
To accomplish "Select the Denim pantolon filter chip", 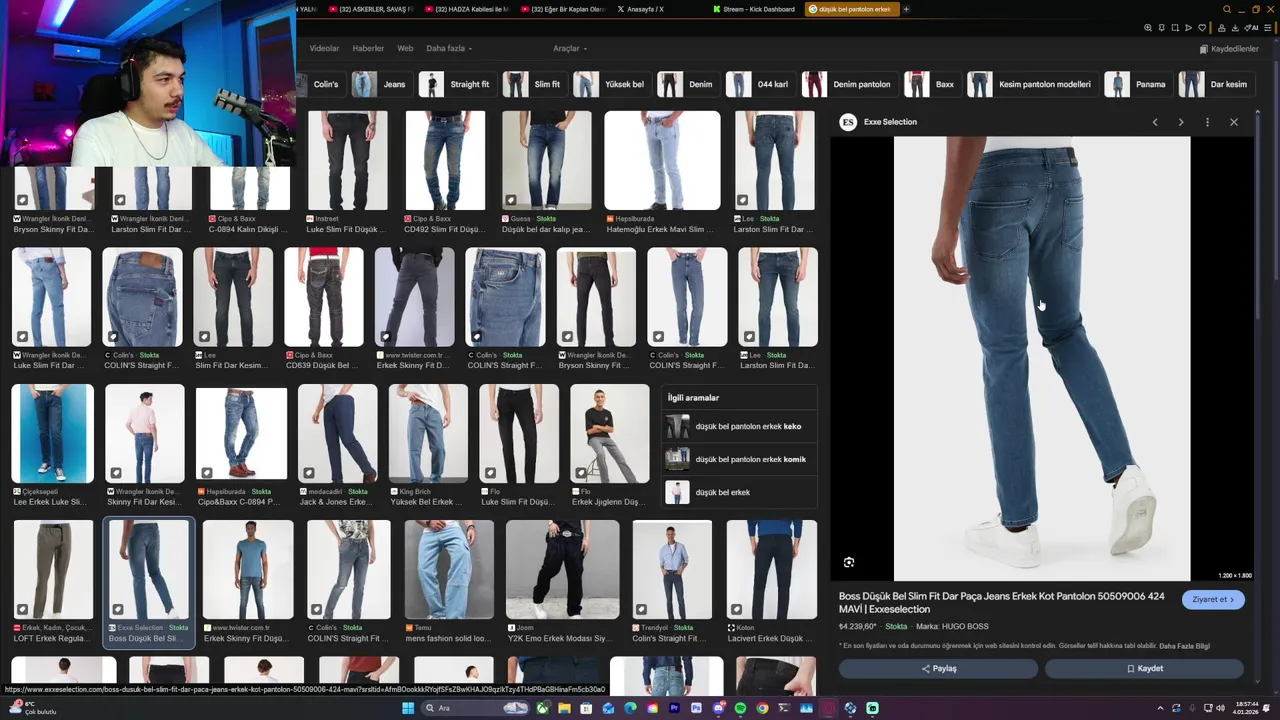I will pyautogui.click(x=849, y=84).
